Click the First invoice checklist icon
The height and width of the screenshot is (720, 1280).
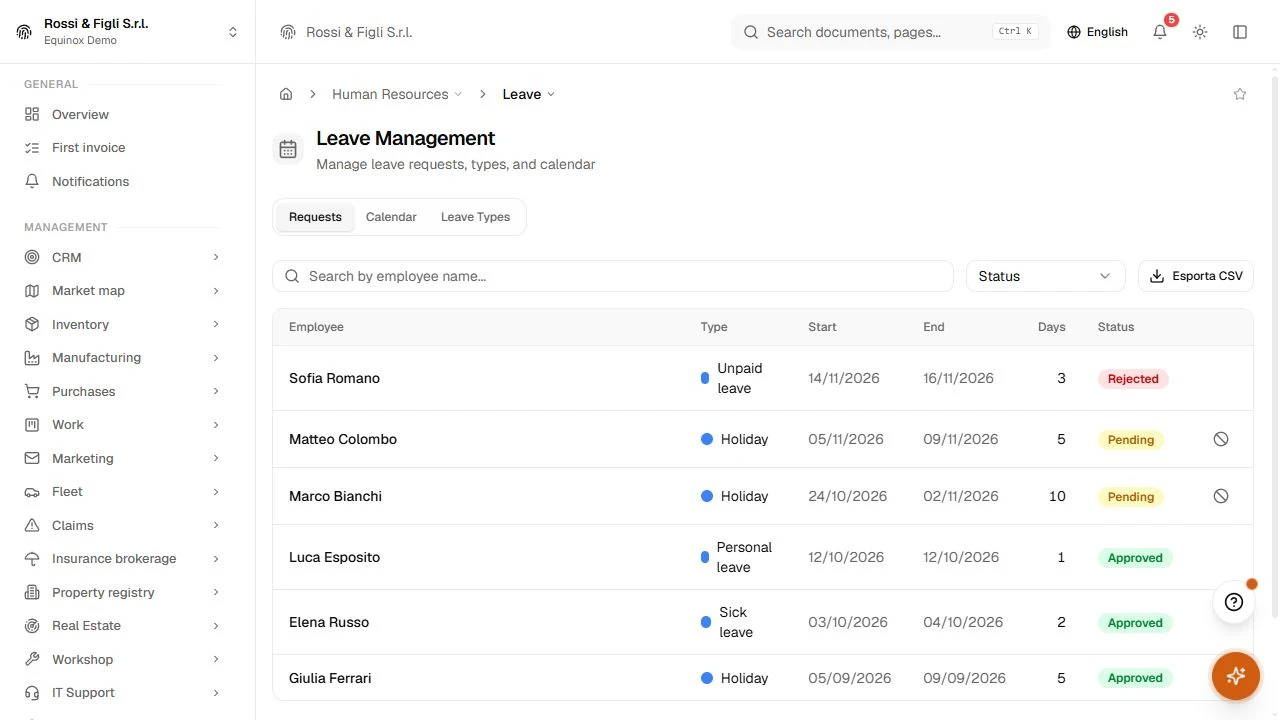32,148
